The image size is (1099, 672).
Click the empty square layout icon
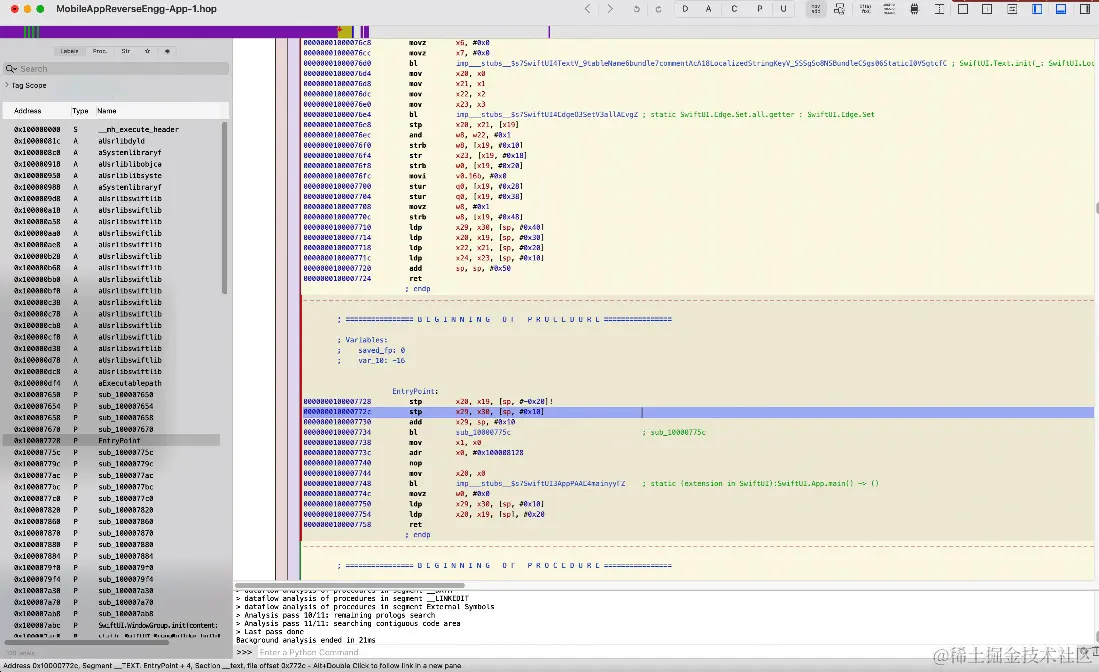[x=963, y=9]
